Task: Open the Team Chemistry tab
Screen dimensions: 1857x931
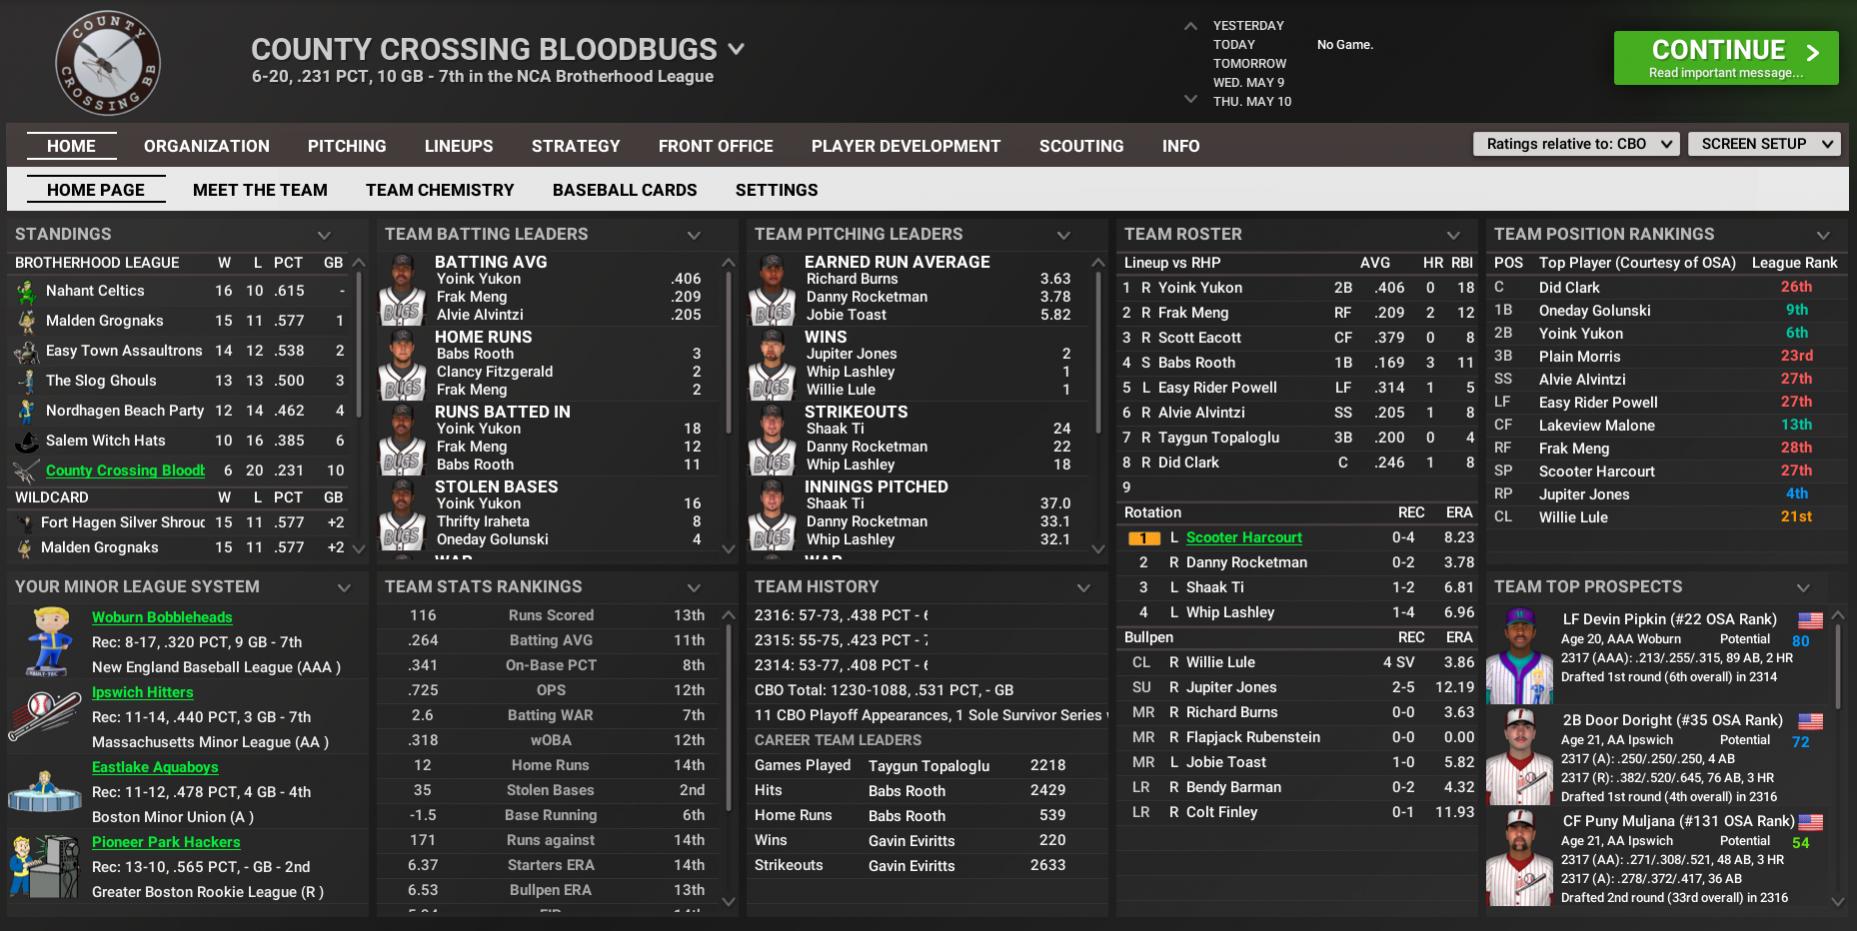Action: (439, 190)
